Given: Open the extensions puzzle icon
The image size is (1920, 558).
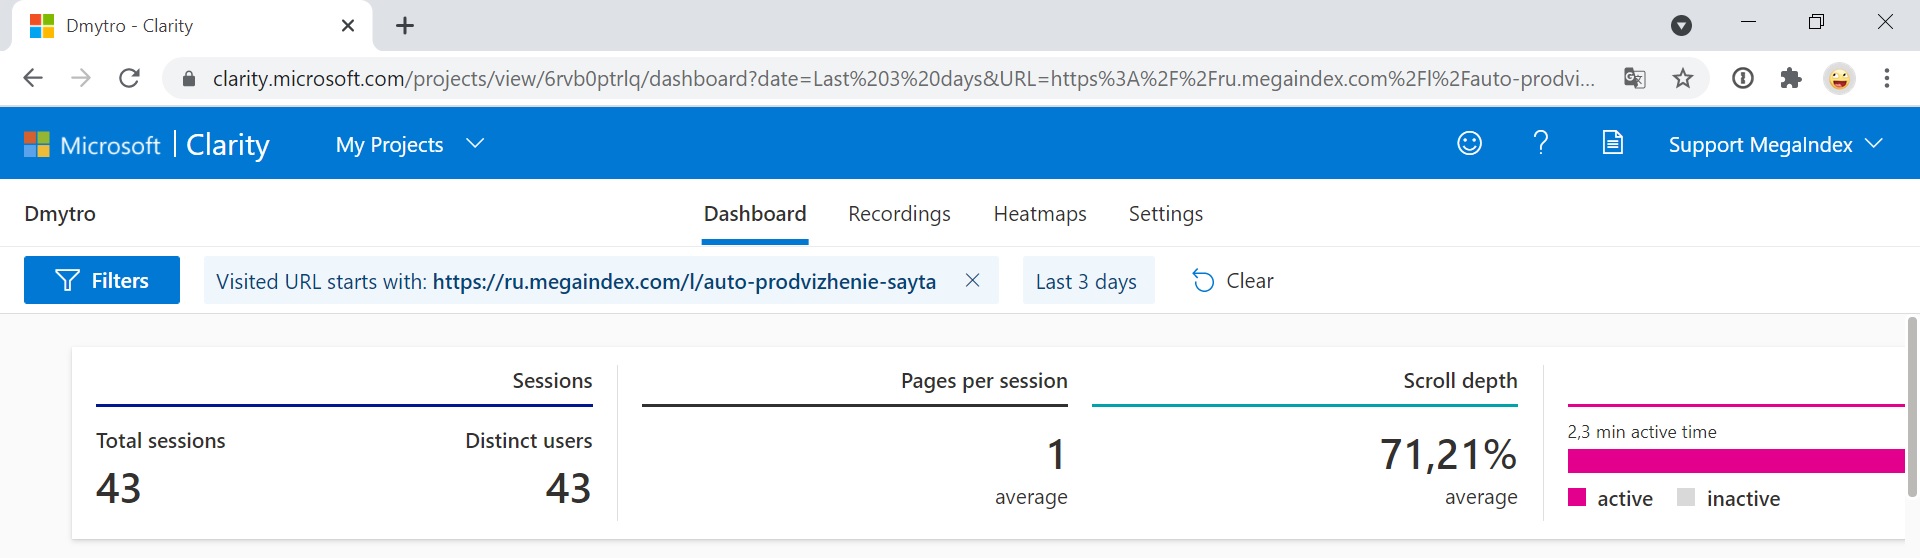Looking at the screenshot, I should click(x=1791, y=78).
